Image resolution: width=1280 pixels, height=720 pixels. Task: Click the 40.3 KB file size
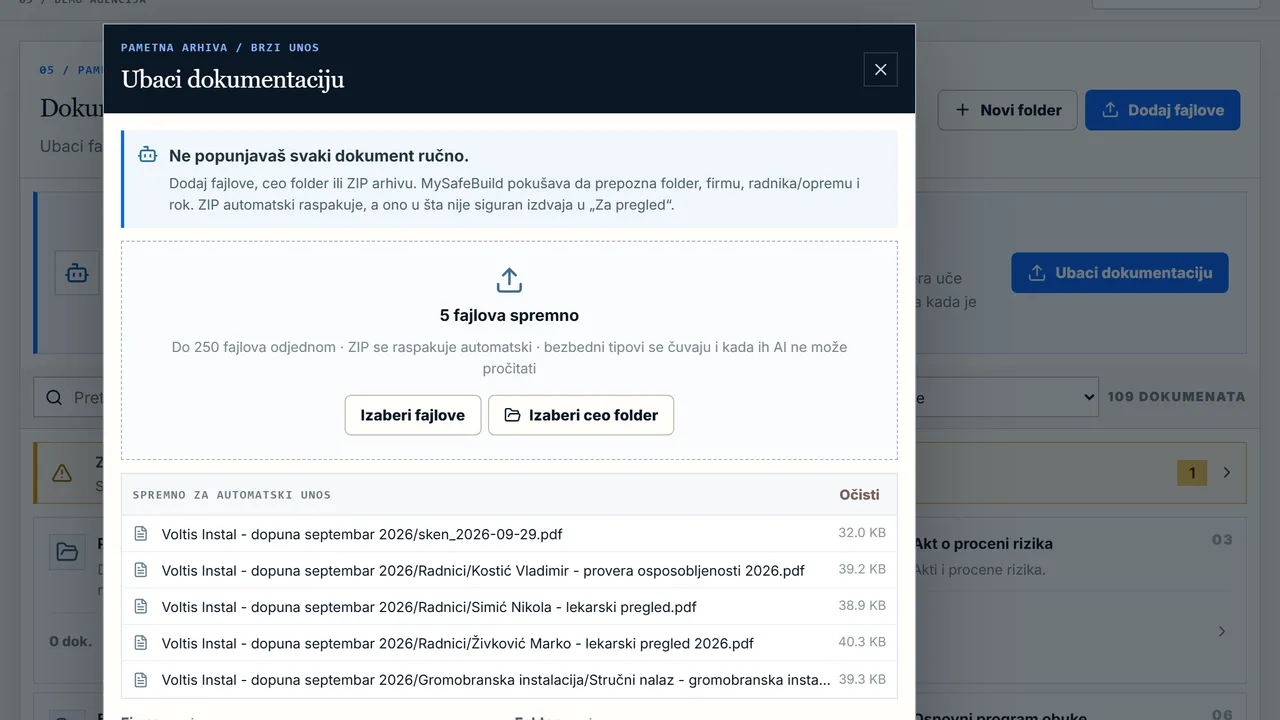(x=862, y=642)
